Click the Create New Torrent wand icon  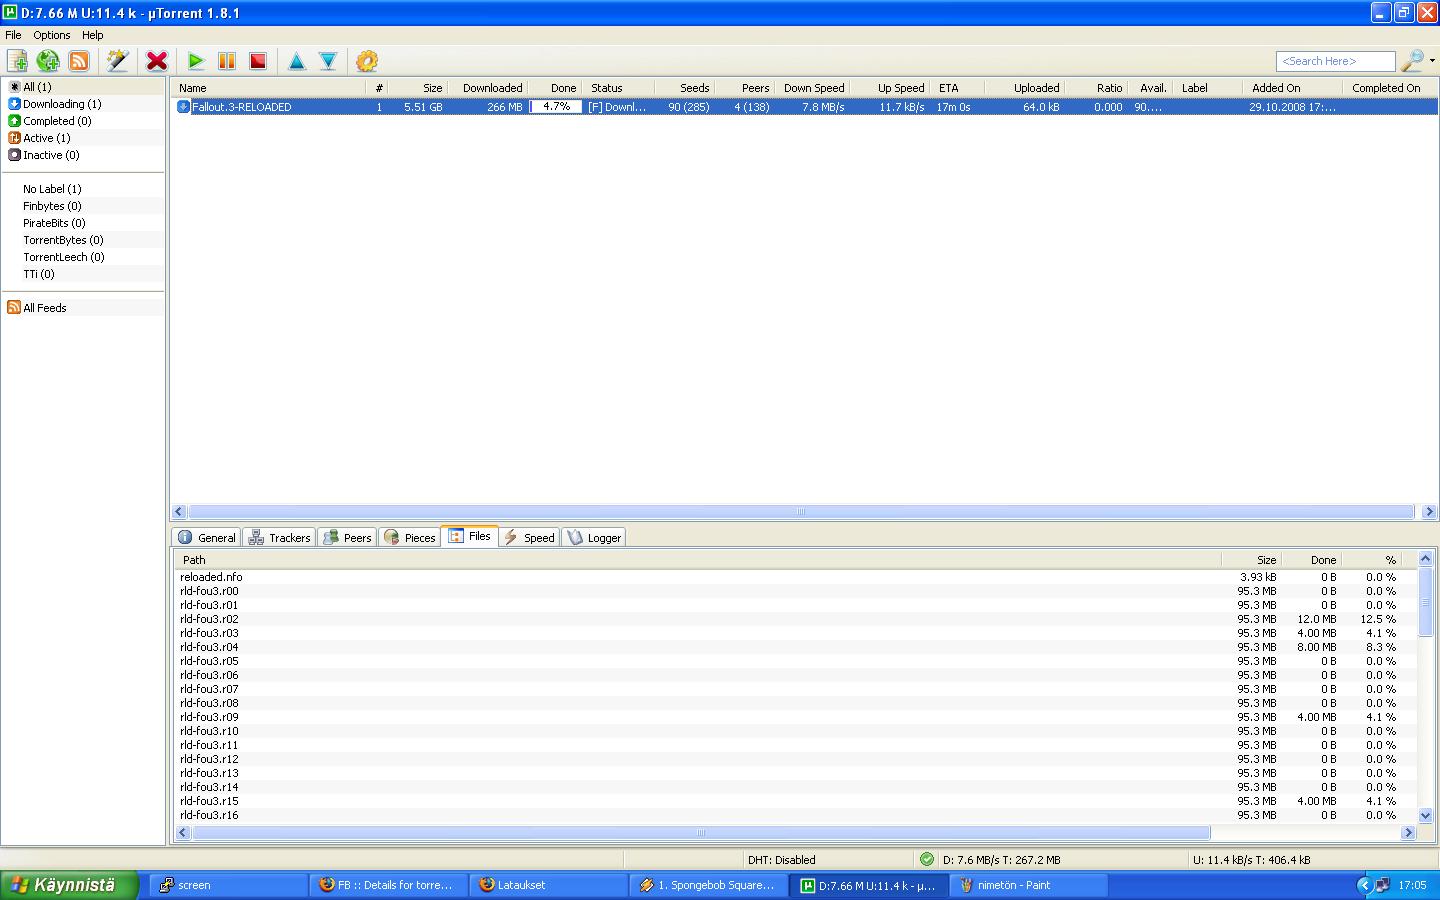(x=117, y=61)
